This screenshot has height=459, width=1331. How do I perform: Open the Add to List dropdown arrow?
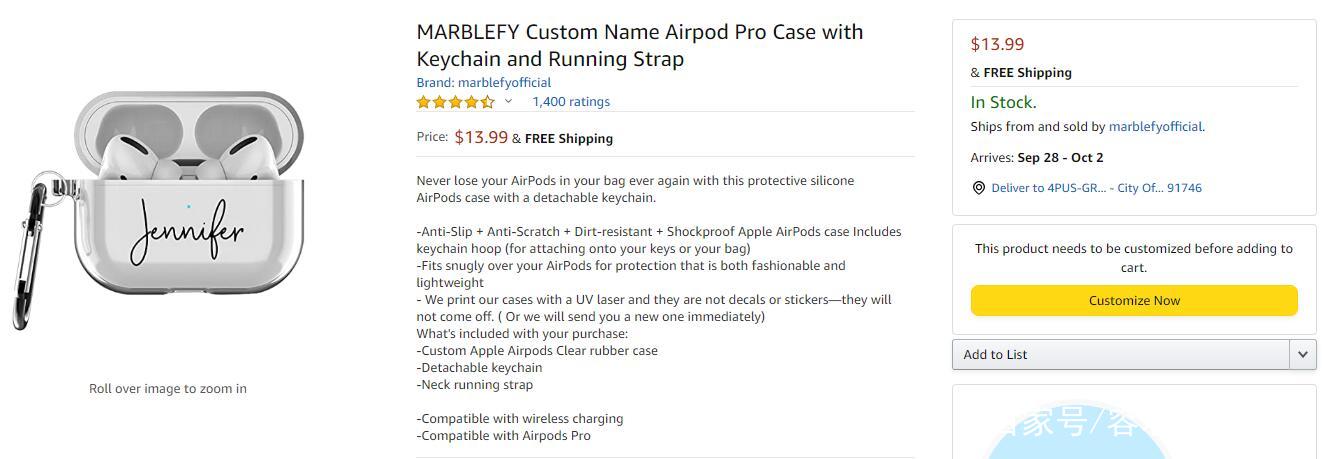click(1302, 354)
